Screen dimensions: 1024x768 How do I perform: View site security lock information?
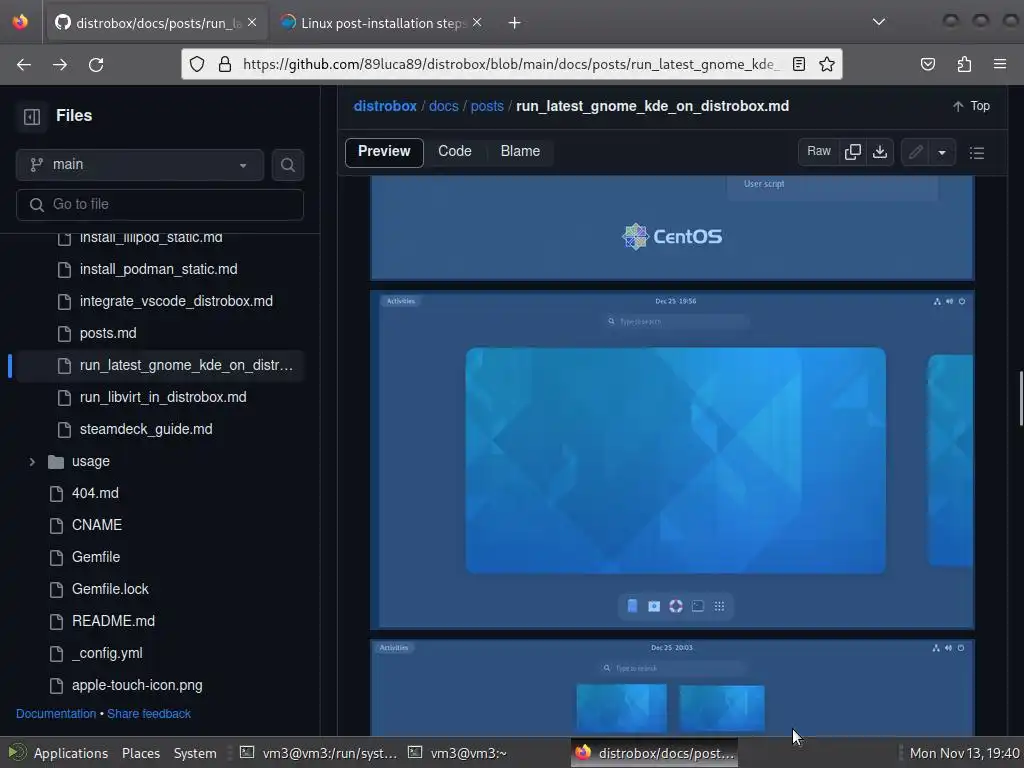(225, 64)
